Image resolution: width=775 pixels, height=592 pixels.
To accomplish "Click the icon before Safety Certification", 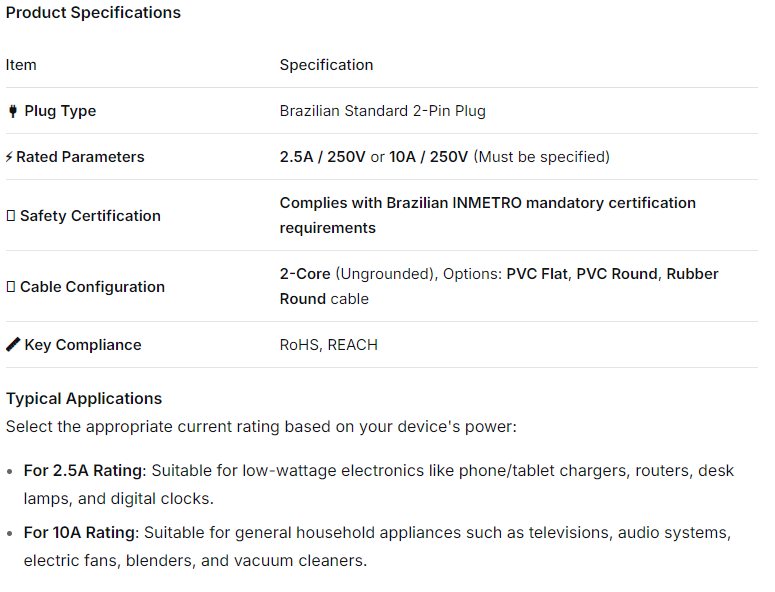I will coord(11,216).
